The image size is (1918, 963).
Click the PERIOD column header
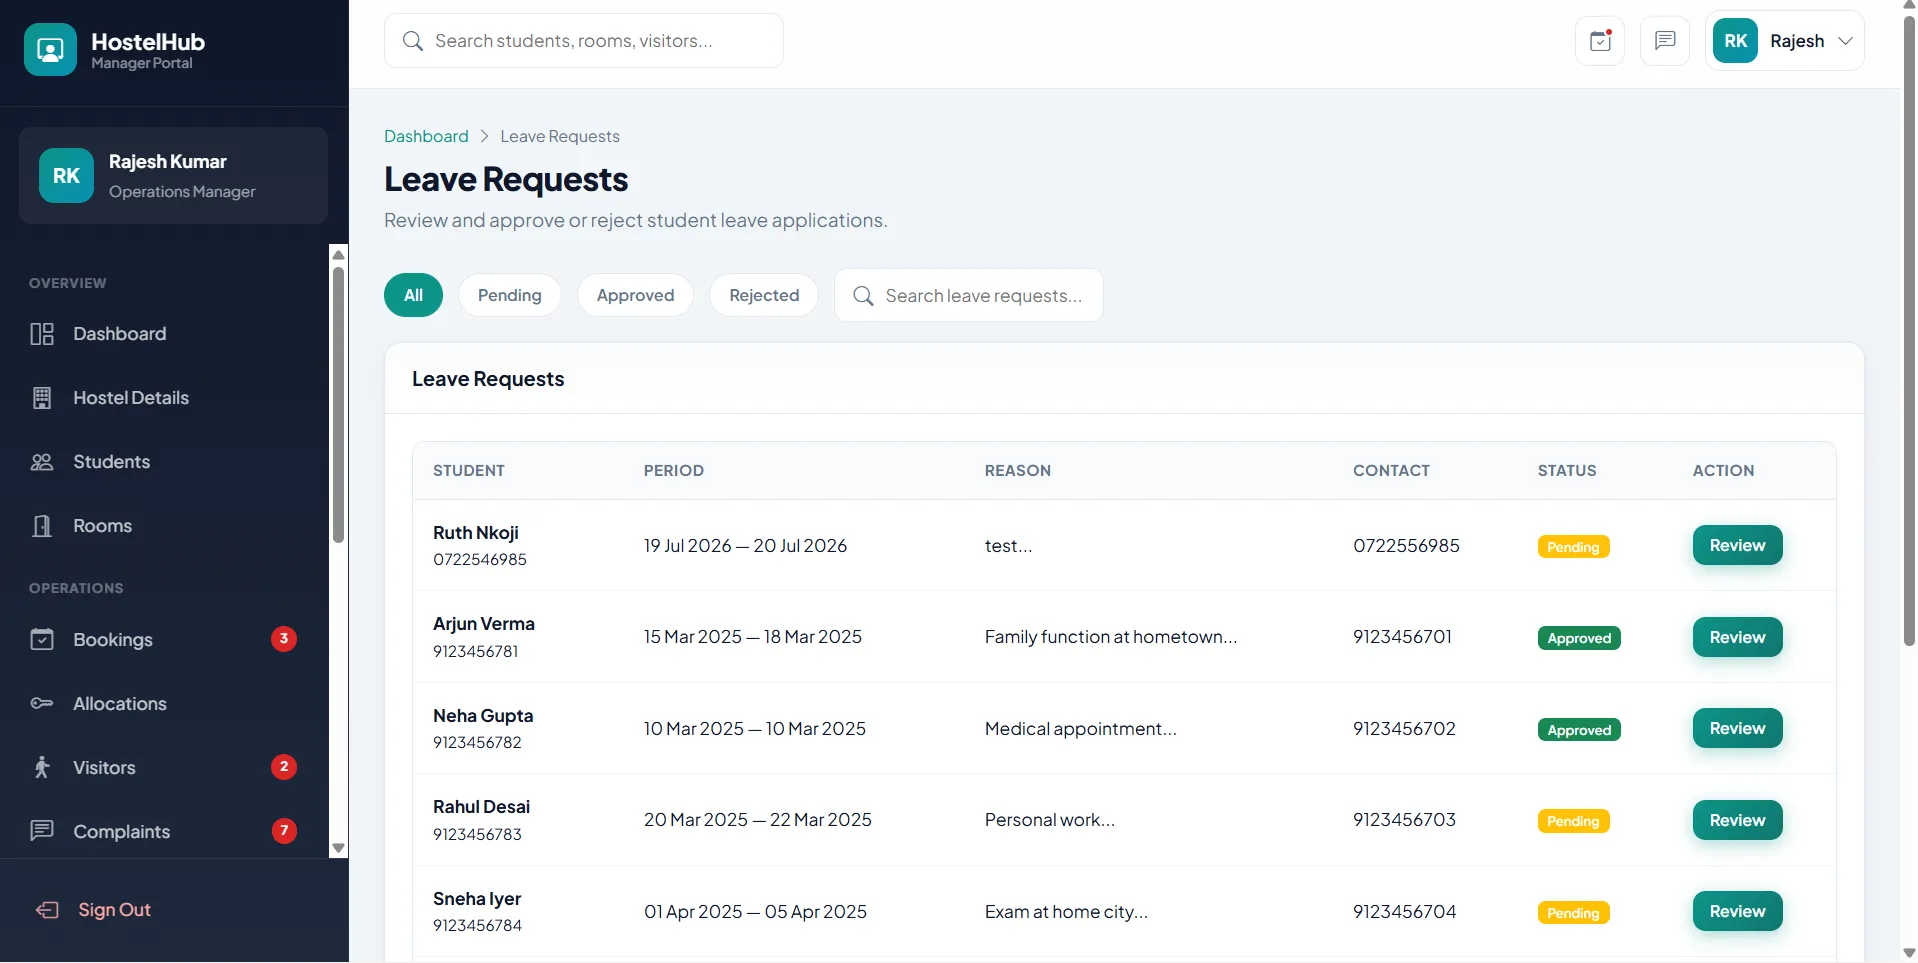[674, 471]
